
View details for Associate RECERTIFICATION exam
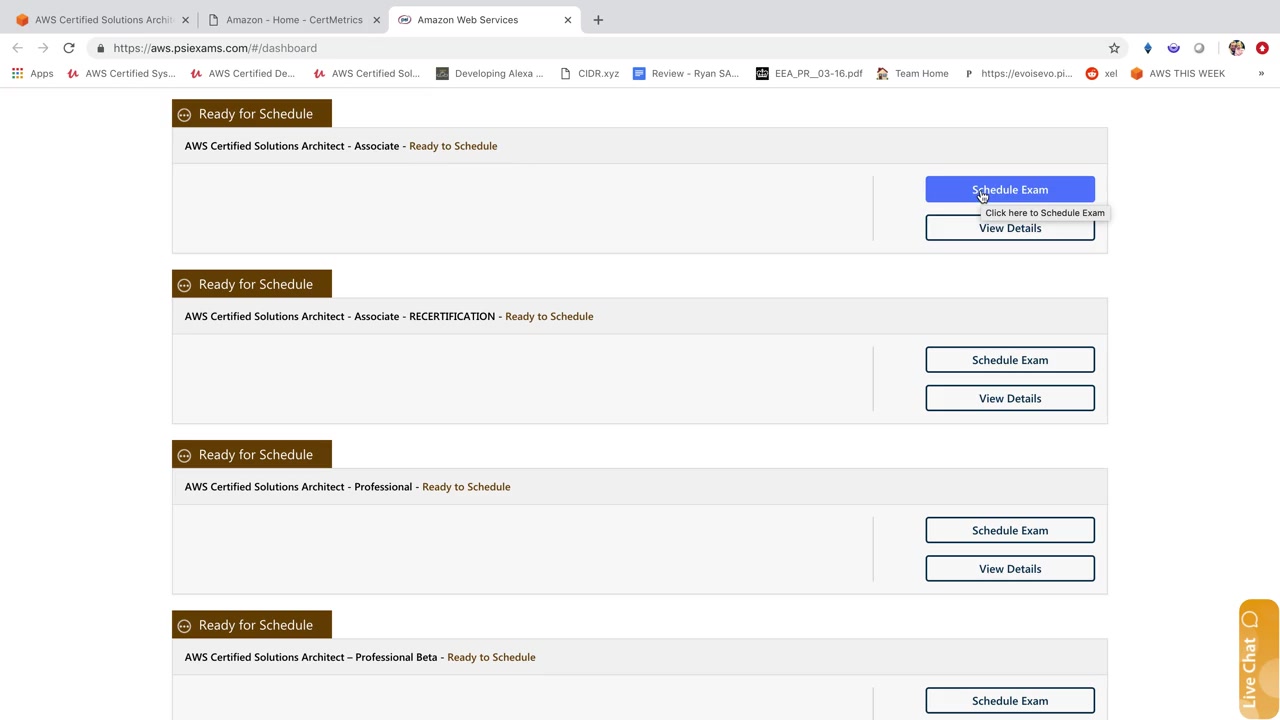[x=1010, y=398]
